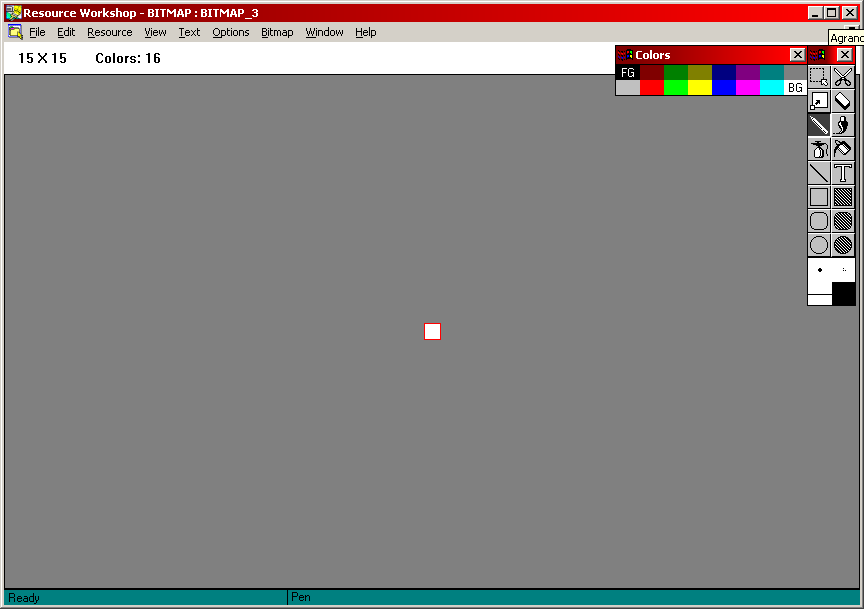
Task: Select the Eraser tool
Action: [843, 101]
